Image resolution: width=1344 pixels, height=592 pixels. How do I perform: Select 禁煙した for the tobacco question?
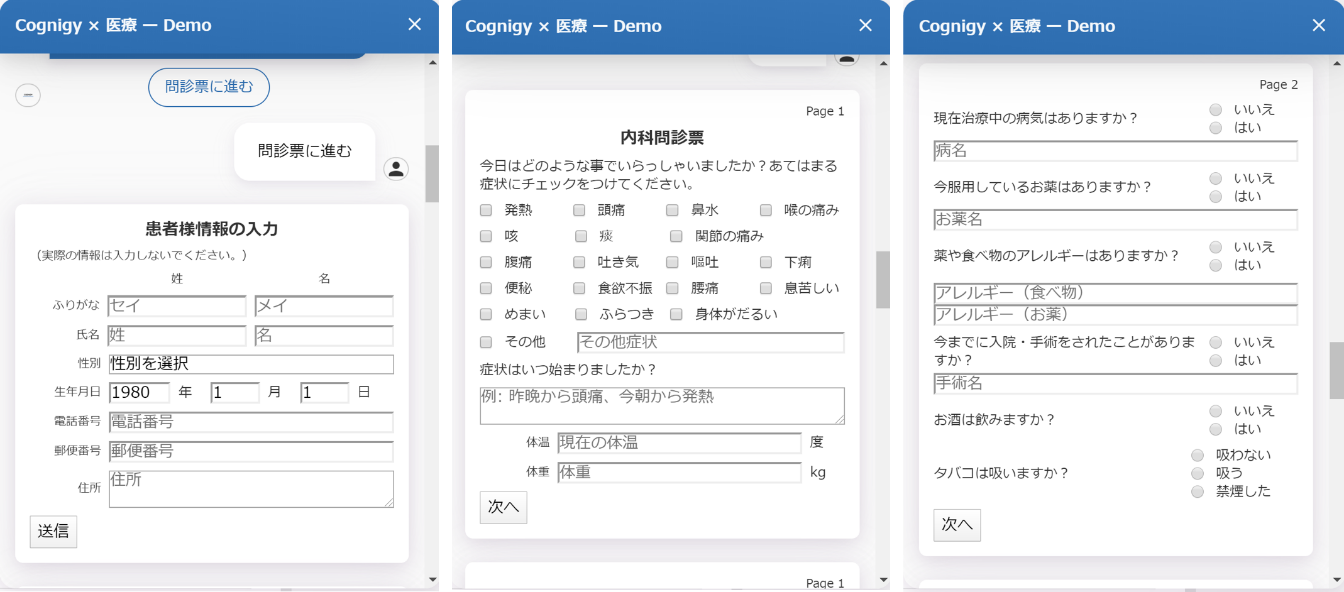pos(1197,491)
